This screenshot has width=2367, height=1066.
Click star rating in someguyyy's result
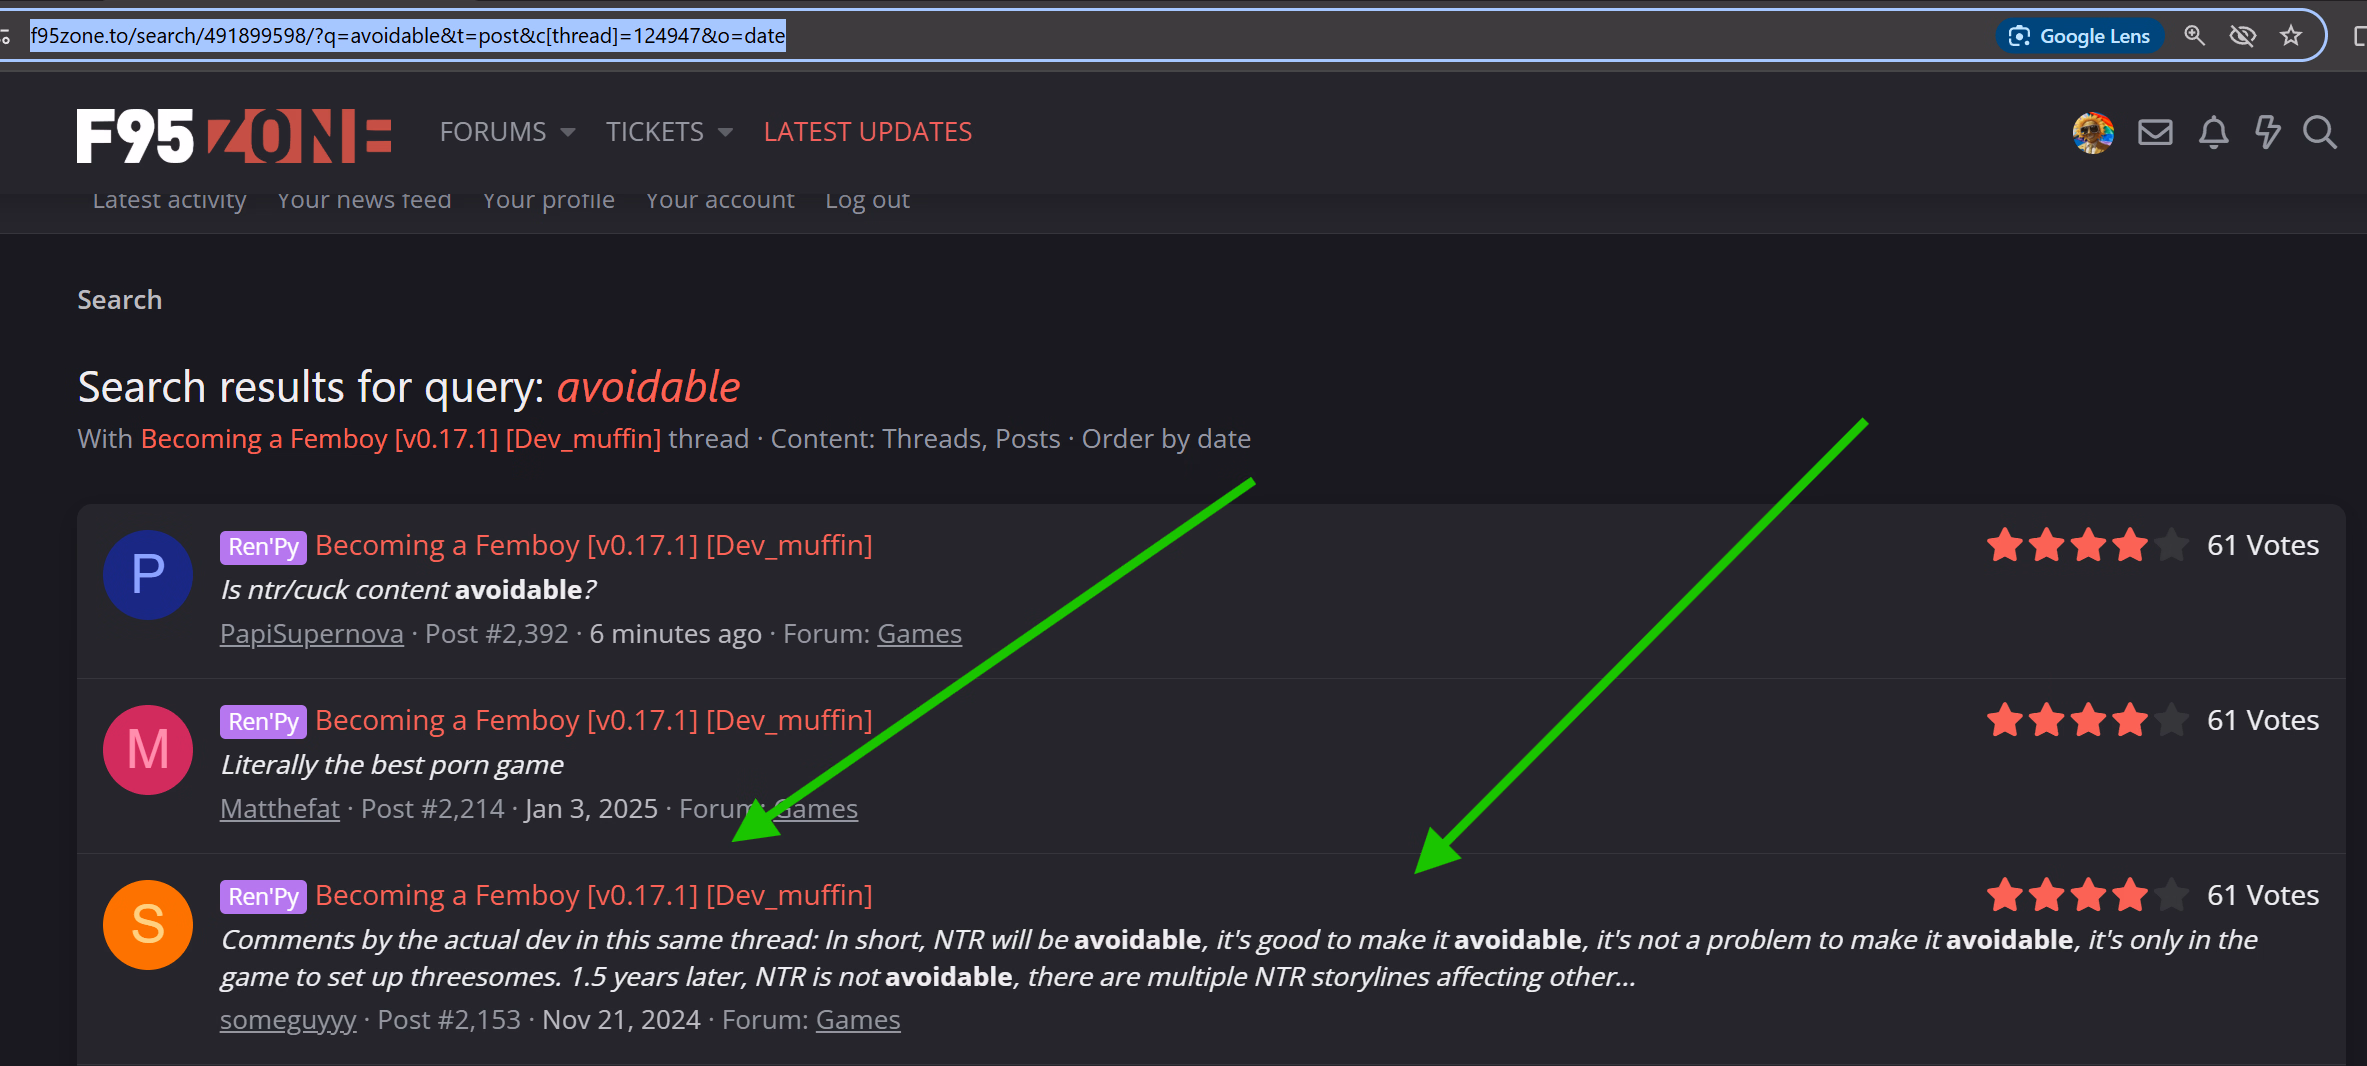[2088, 896]
